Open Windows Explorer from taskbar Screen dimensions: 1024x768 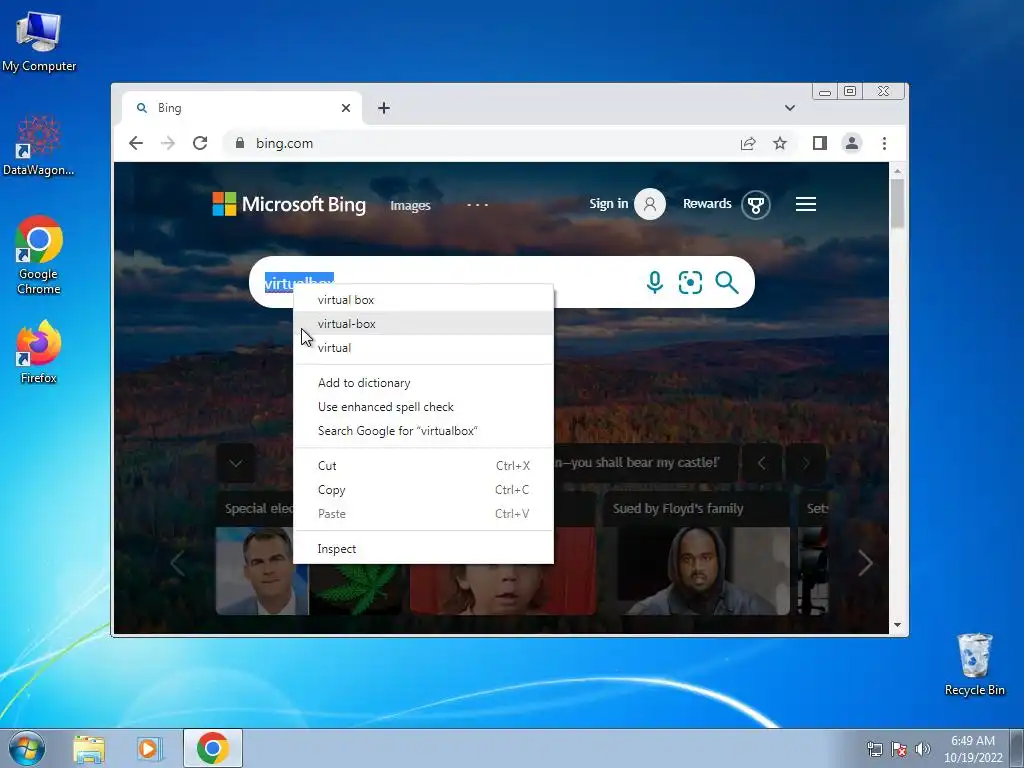89,748
